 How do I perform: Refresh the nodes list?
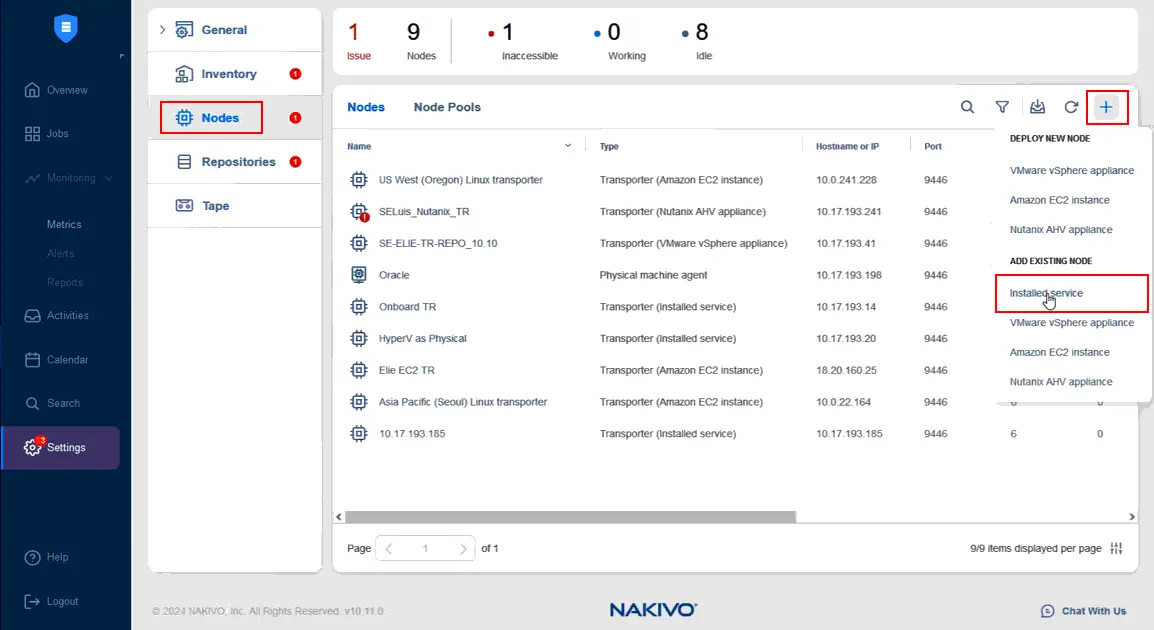1071,107
